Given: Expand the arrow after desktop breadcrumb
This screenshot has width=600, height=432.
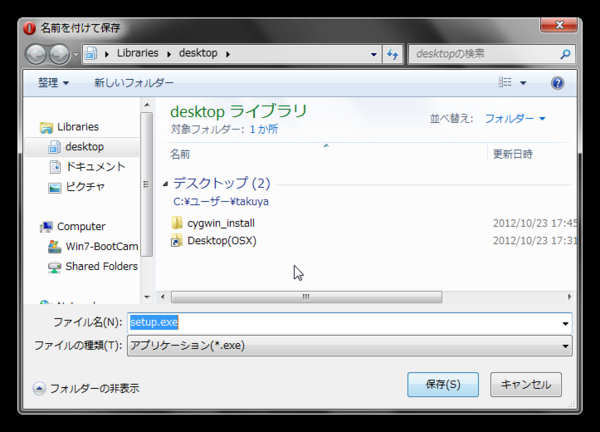Looking at the screenshot, I should pos(228,54).
